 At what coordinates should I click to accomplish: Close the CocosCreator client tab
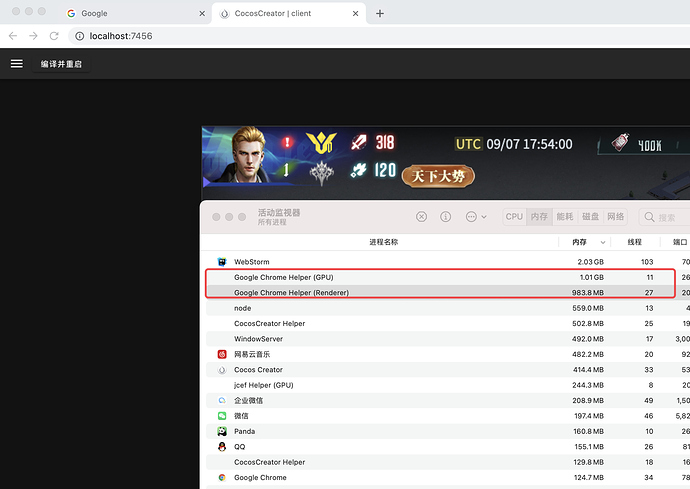coord(356,14)
